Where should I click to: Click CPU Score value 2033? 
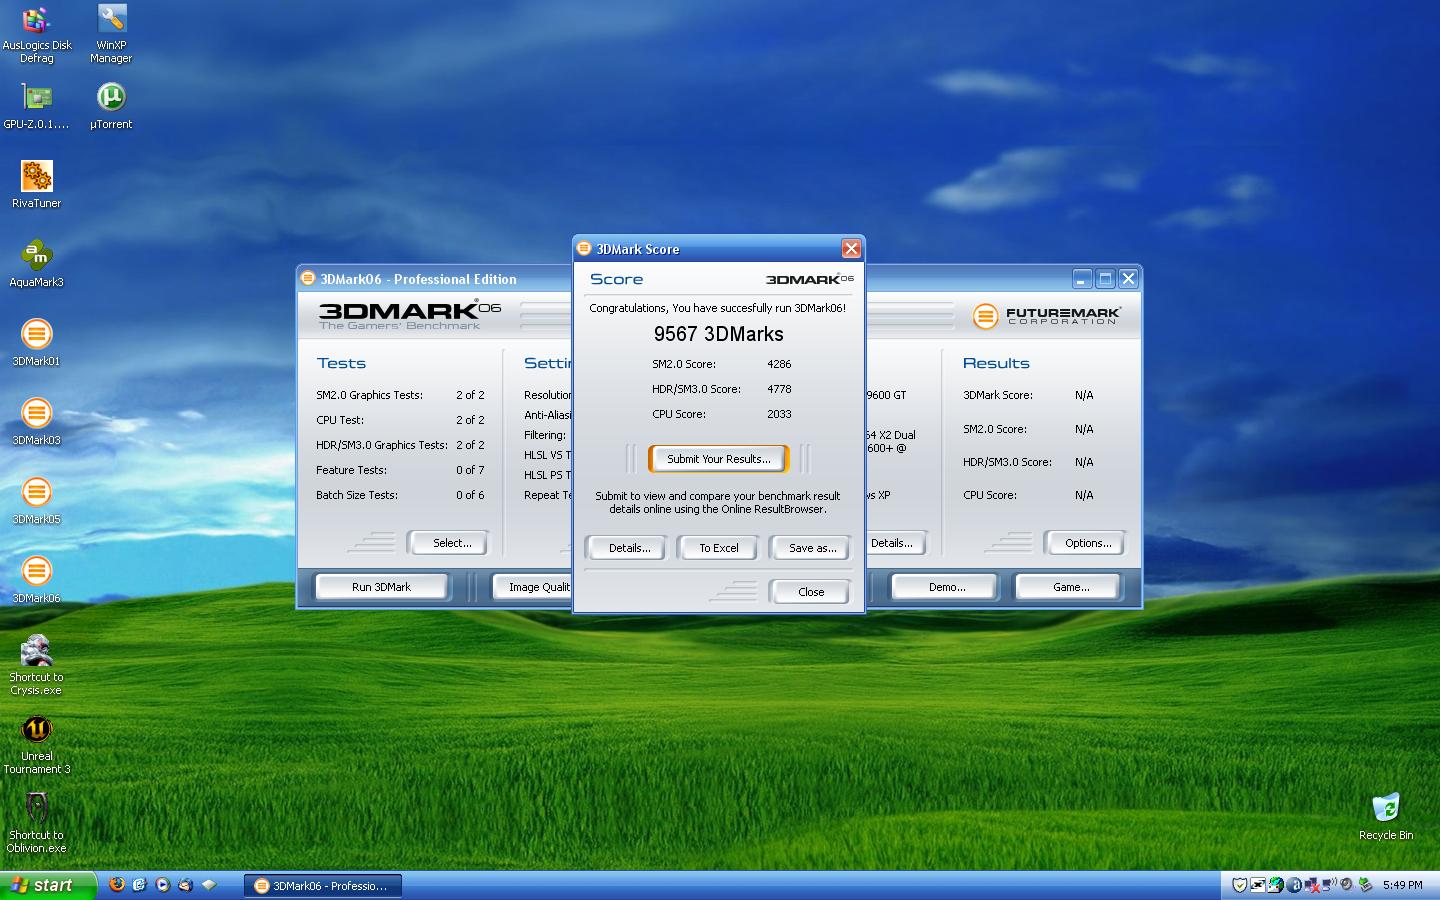pyautogui.click(x=779, y=414)
